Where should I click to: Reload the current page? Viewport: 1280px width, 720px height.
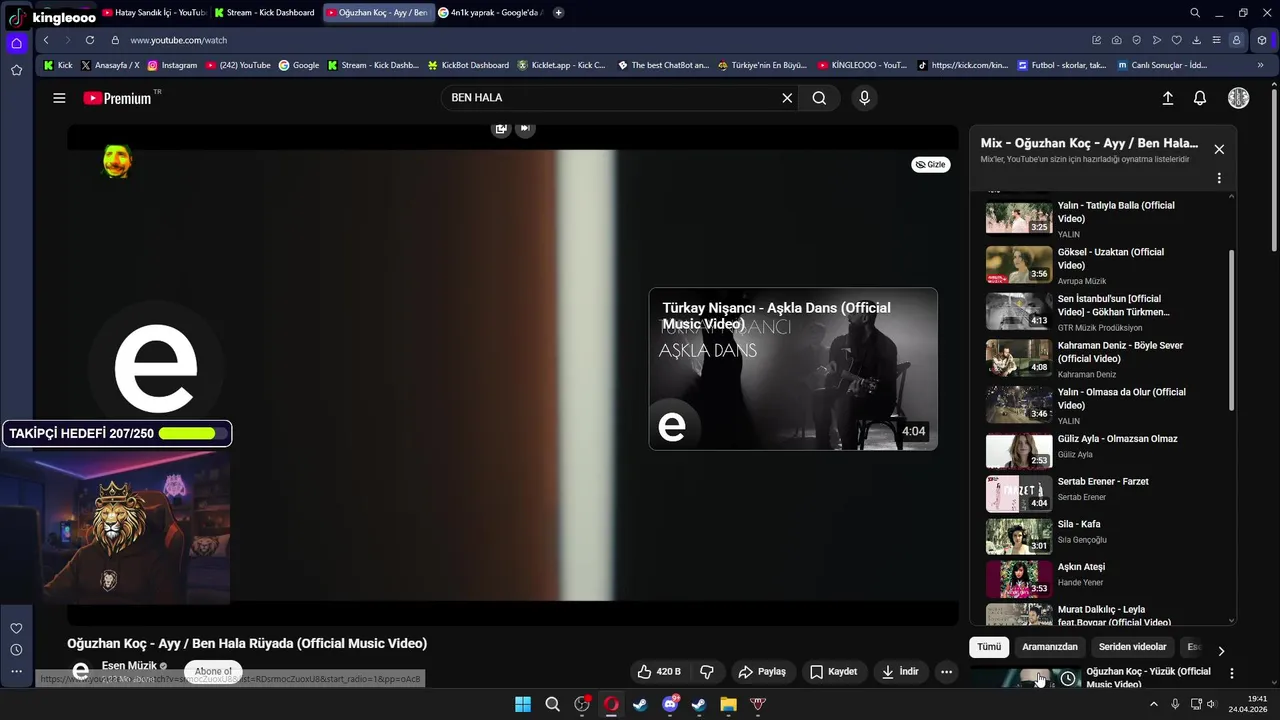(x=90, y=40)
